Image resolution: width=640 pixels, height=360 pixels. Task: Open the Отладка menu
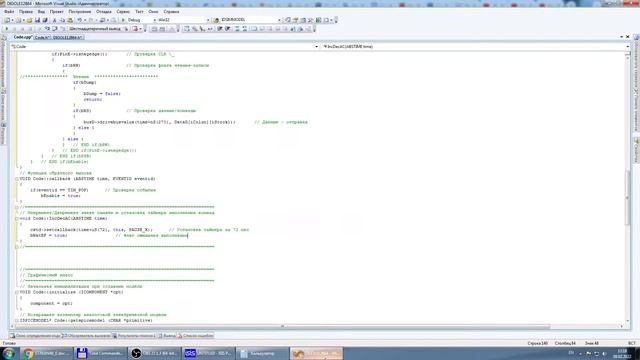pyautogui.click(x=104, y=12)
